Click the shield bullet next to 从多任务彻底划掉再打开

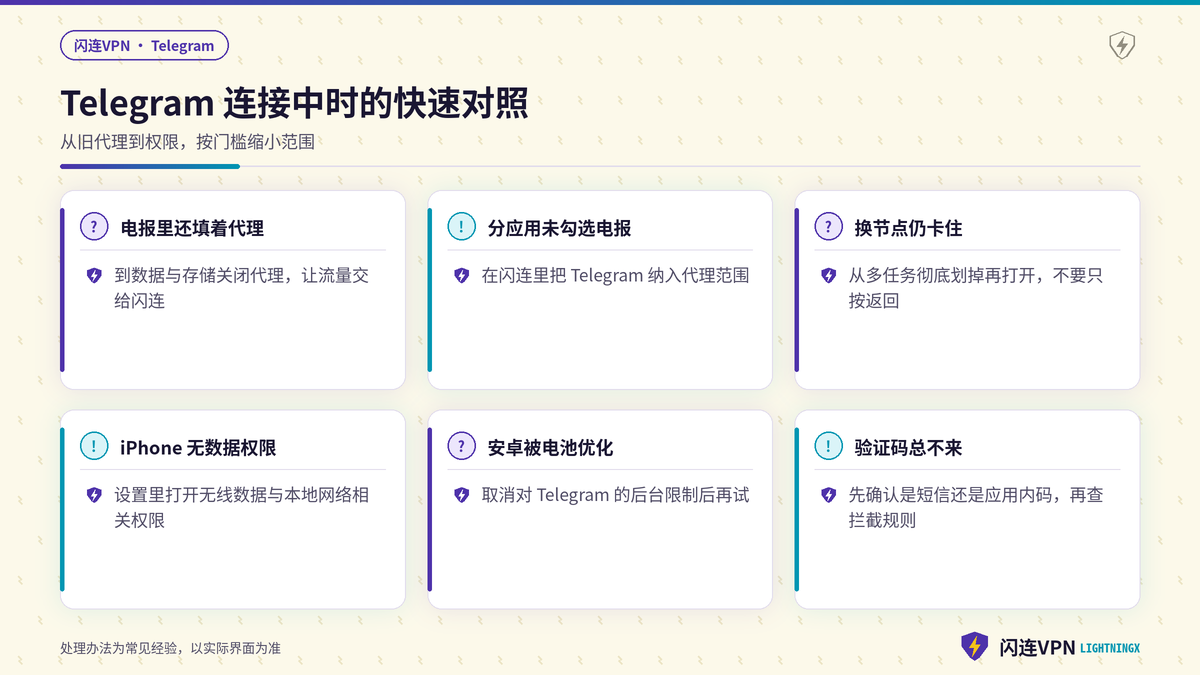[828, 276]
